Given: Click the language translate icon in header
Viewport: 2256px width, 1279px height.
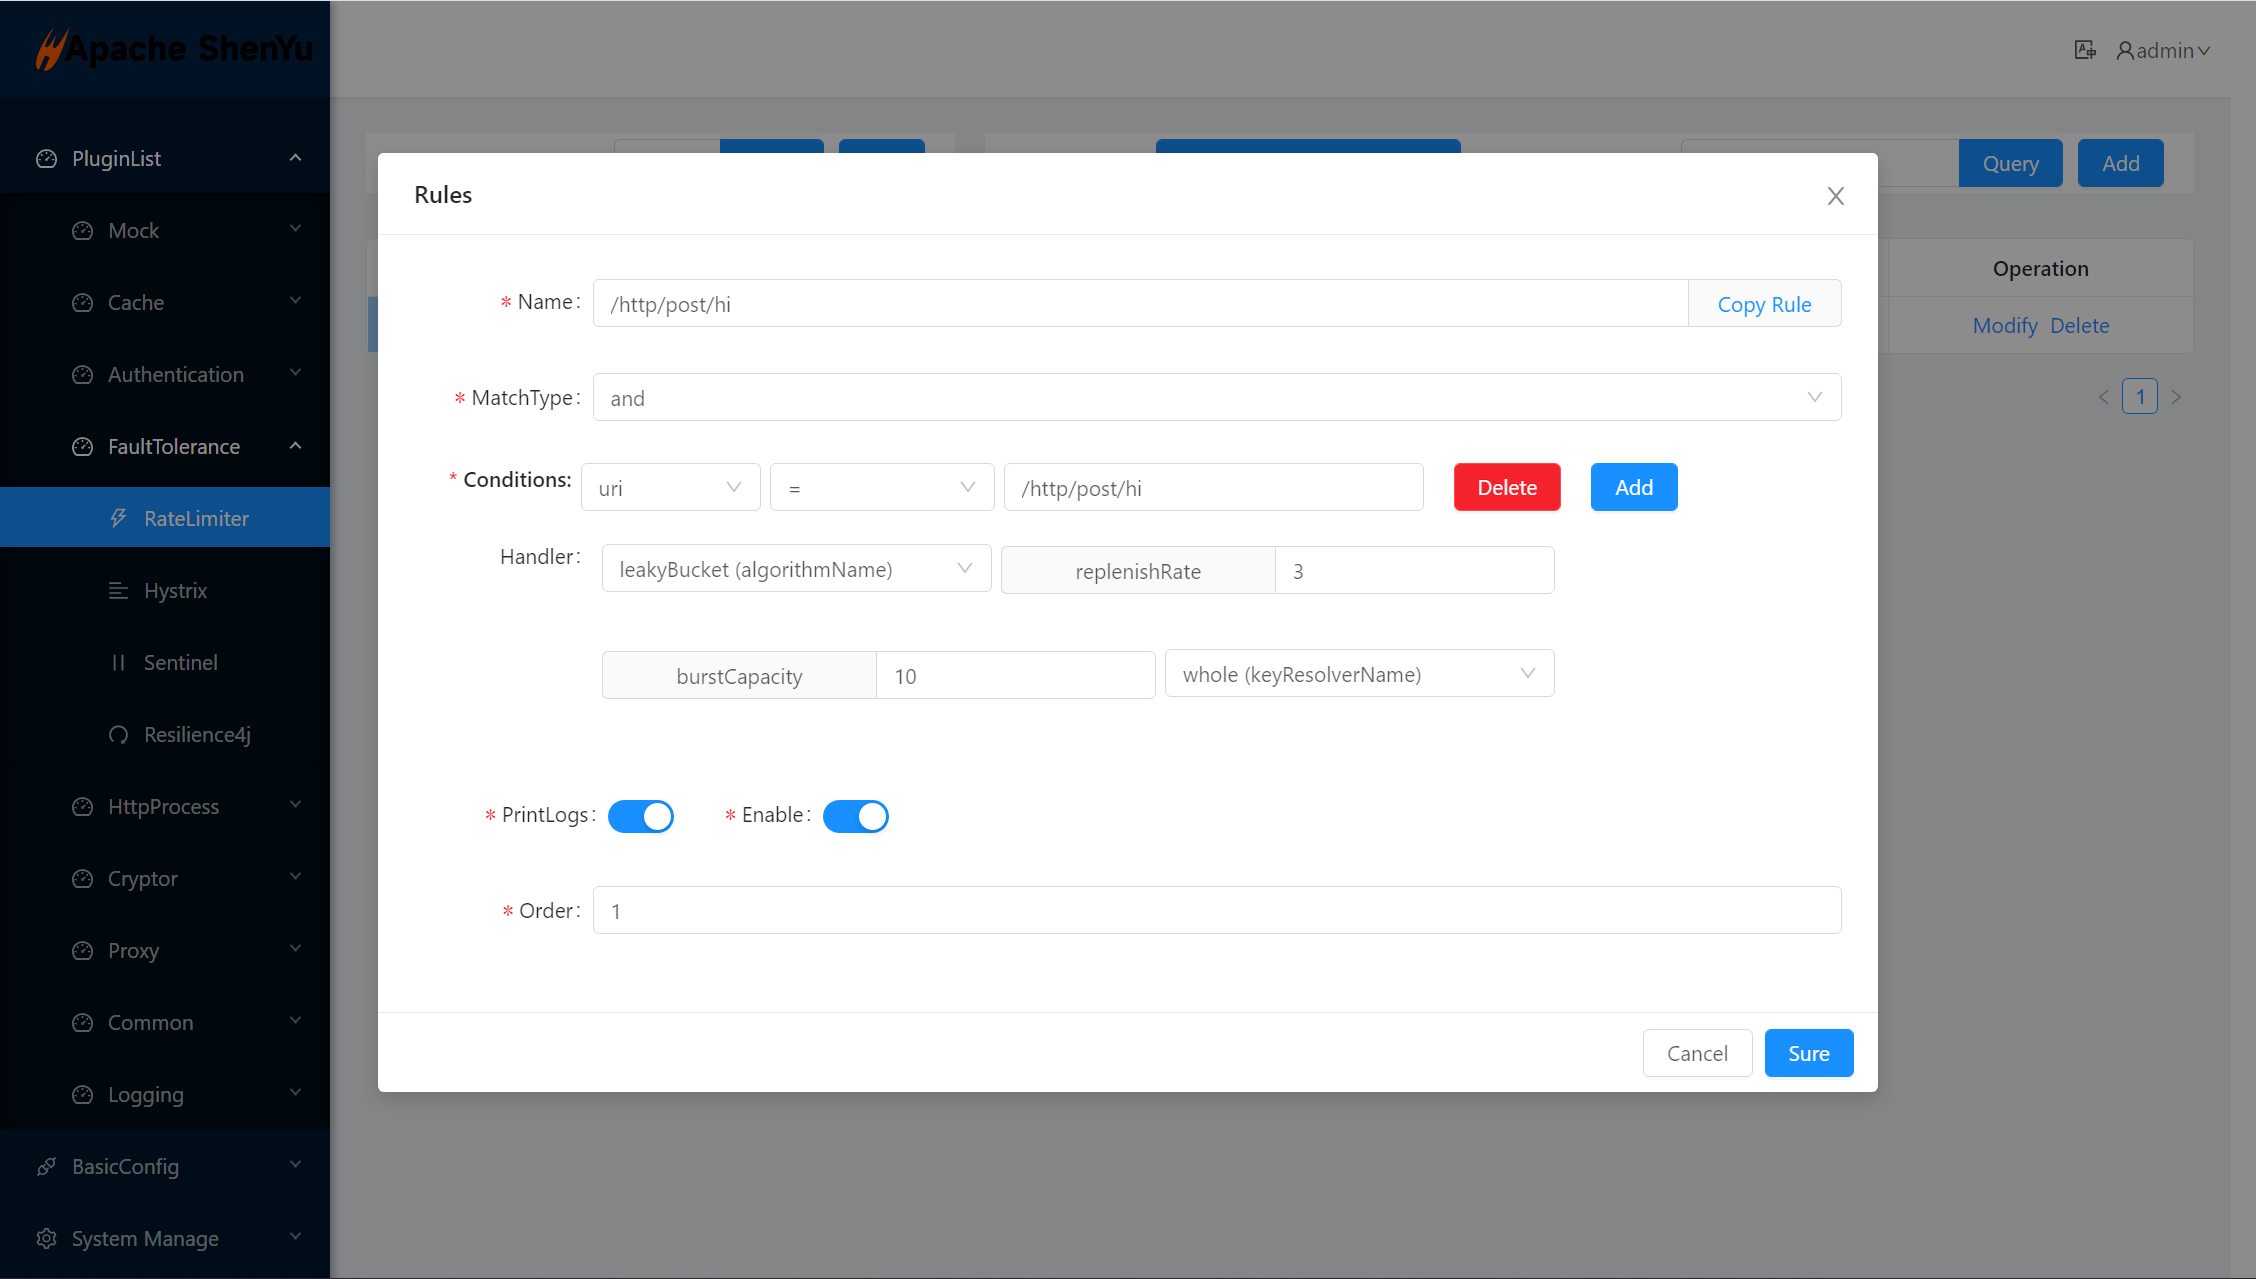Looking at the screenshot, I should tap(2084, 50).
